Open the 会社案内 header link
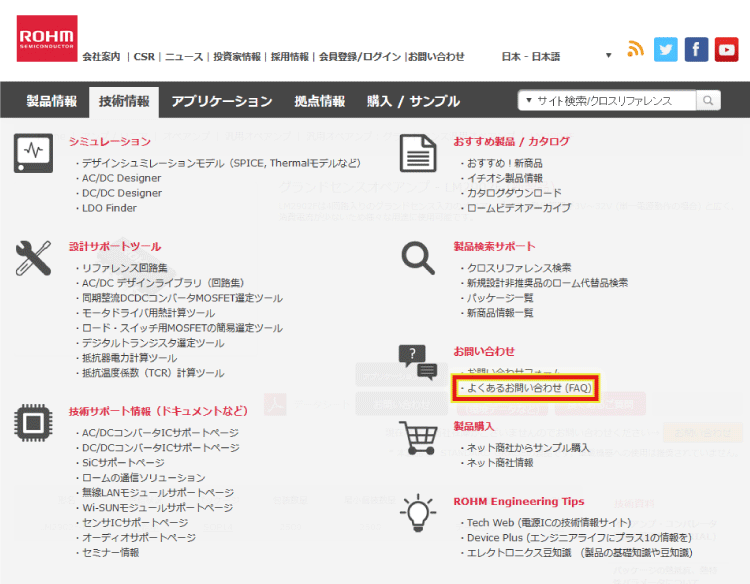Screen dimensions: 750x584 pos(101,56)
